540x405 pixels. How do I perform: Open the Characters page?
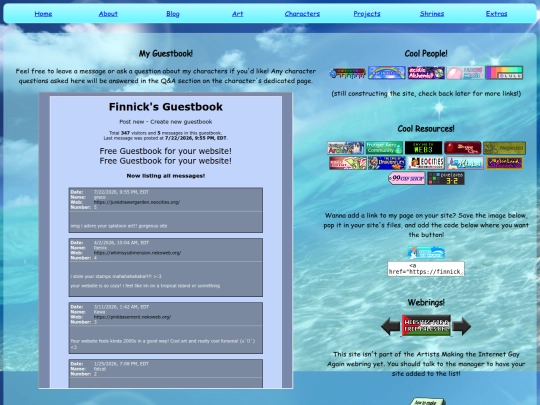coord(302,14)
